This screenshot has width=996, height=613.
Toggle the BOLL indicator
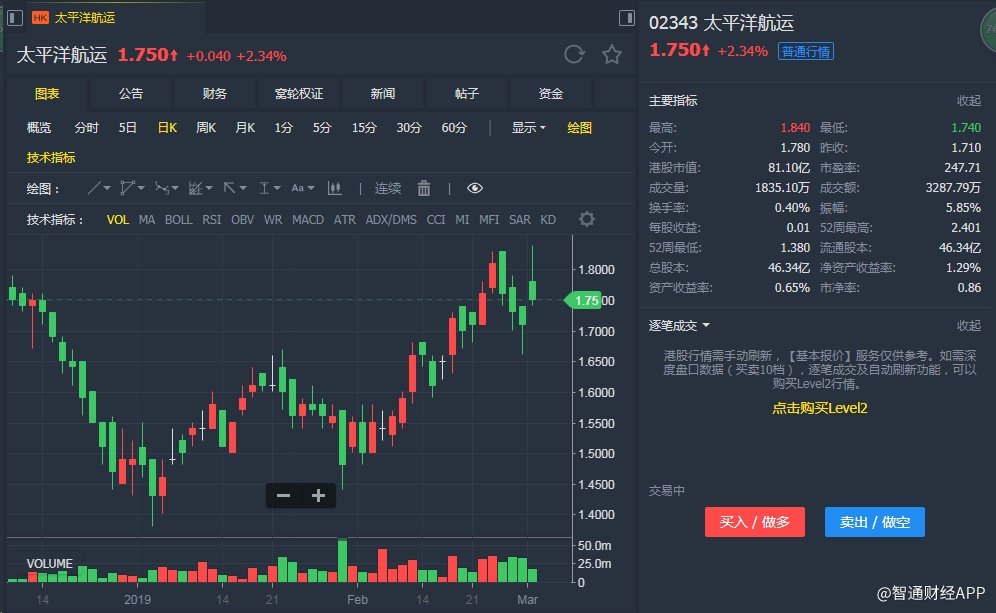(178, 220)
